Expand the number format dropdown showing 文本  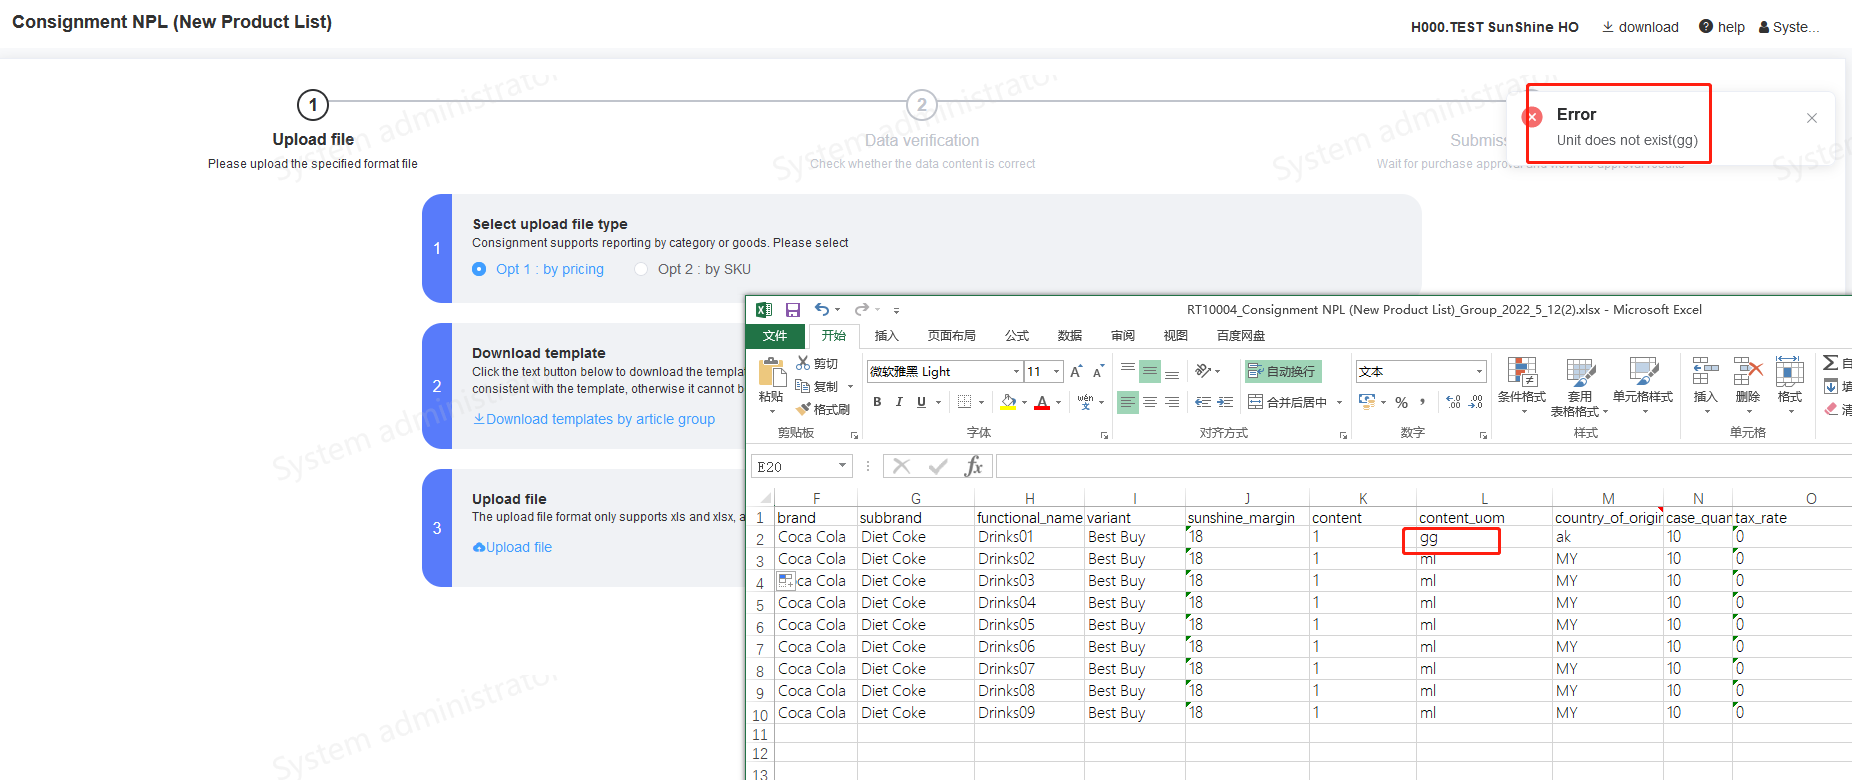click(1479, 372)
